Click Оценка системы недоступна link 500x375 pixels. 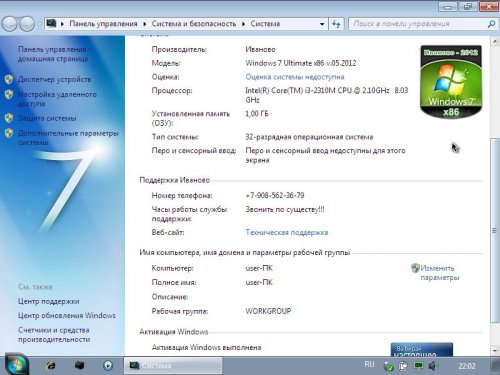(x=295, y=77)
